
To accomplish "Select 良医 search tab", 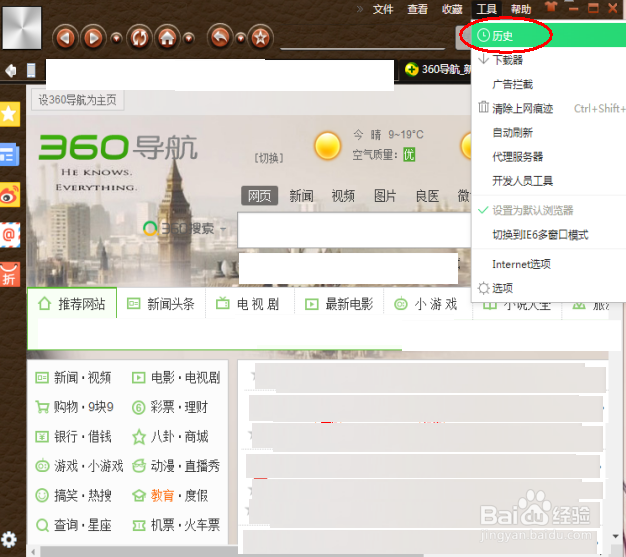I will [428, 196].
